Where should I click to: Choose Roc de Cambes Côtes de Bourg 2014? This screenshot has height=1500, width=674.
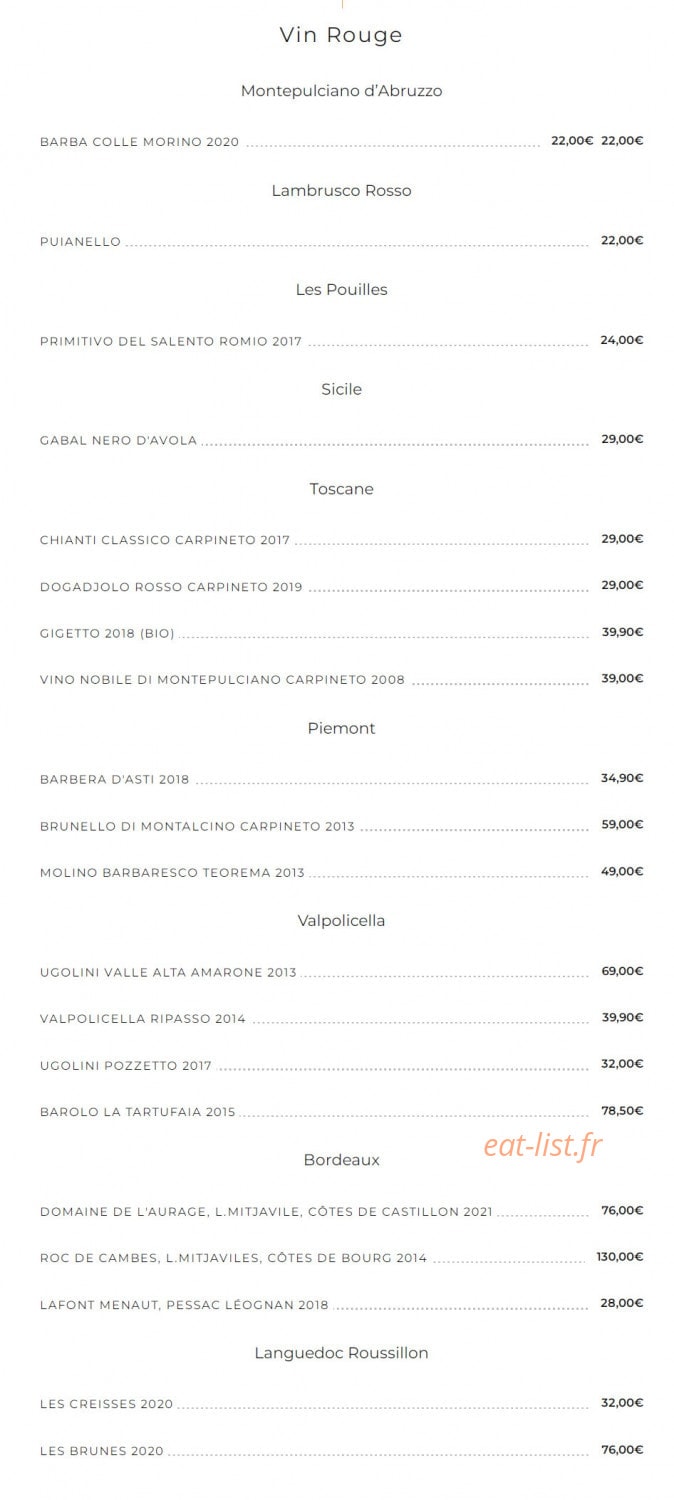[233, 1259]
